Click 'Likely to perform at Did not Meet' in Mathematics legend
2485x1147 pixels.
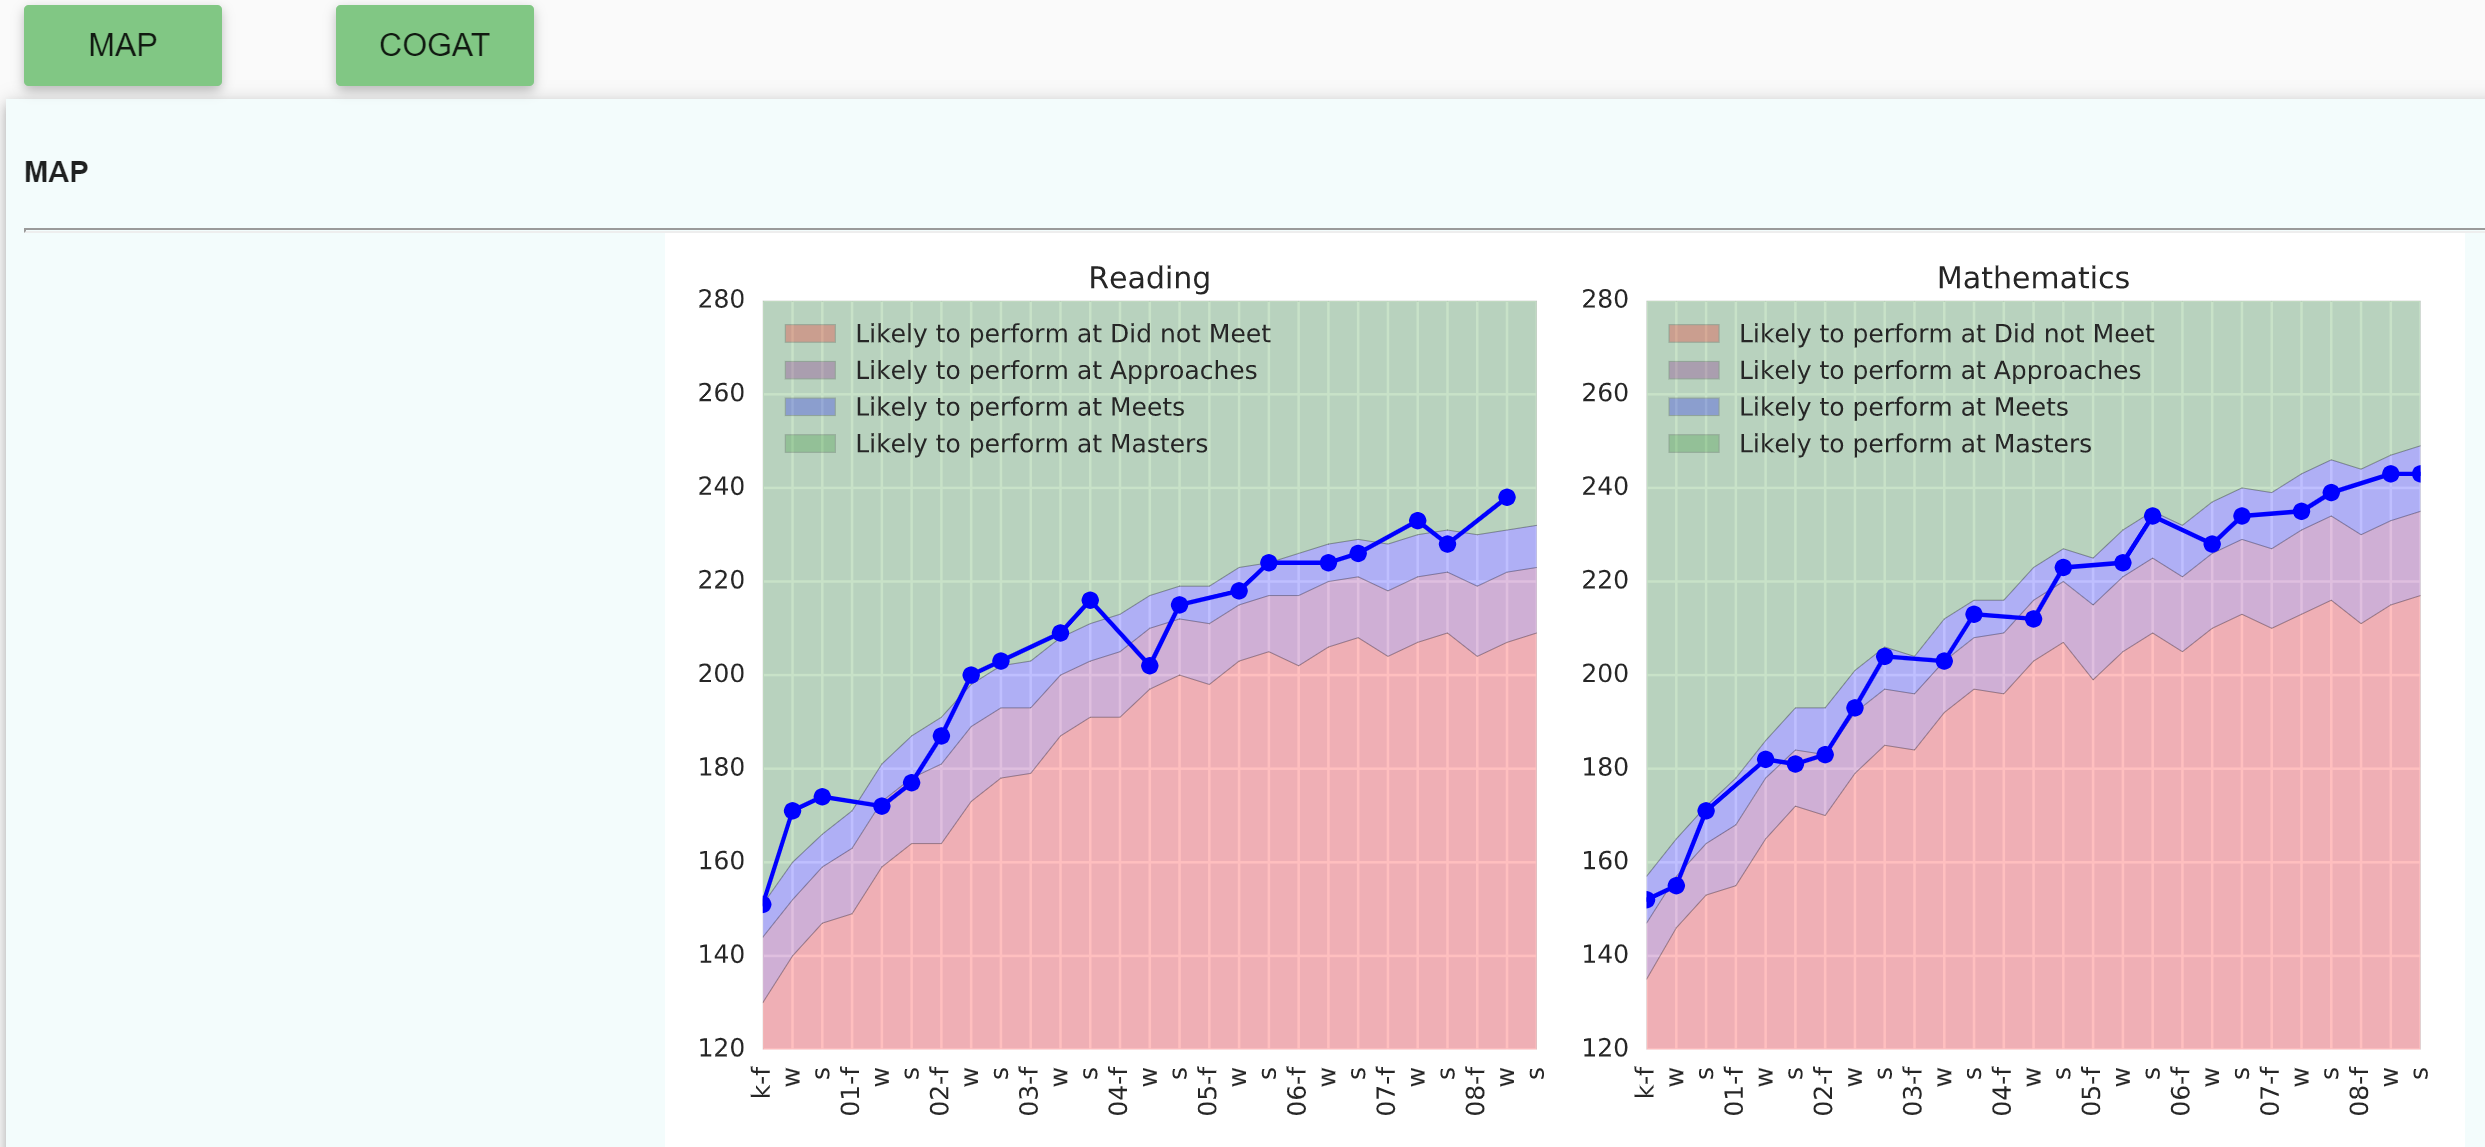pyautogui.click(x=1946, y=333)
